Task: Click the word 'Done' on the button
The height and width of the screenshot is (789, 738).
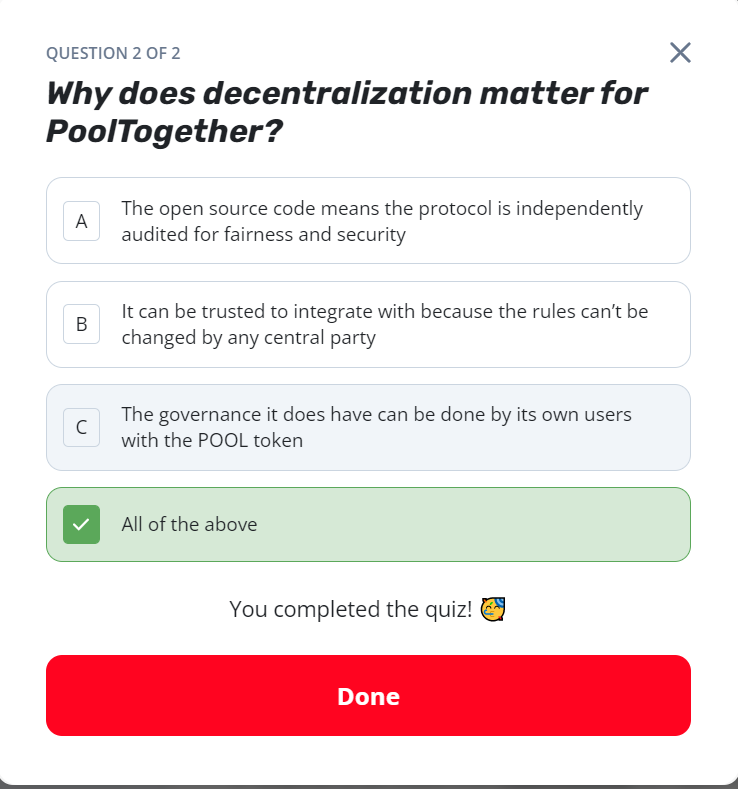Action: pyautogui.click(x=368, y=696)
